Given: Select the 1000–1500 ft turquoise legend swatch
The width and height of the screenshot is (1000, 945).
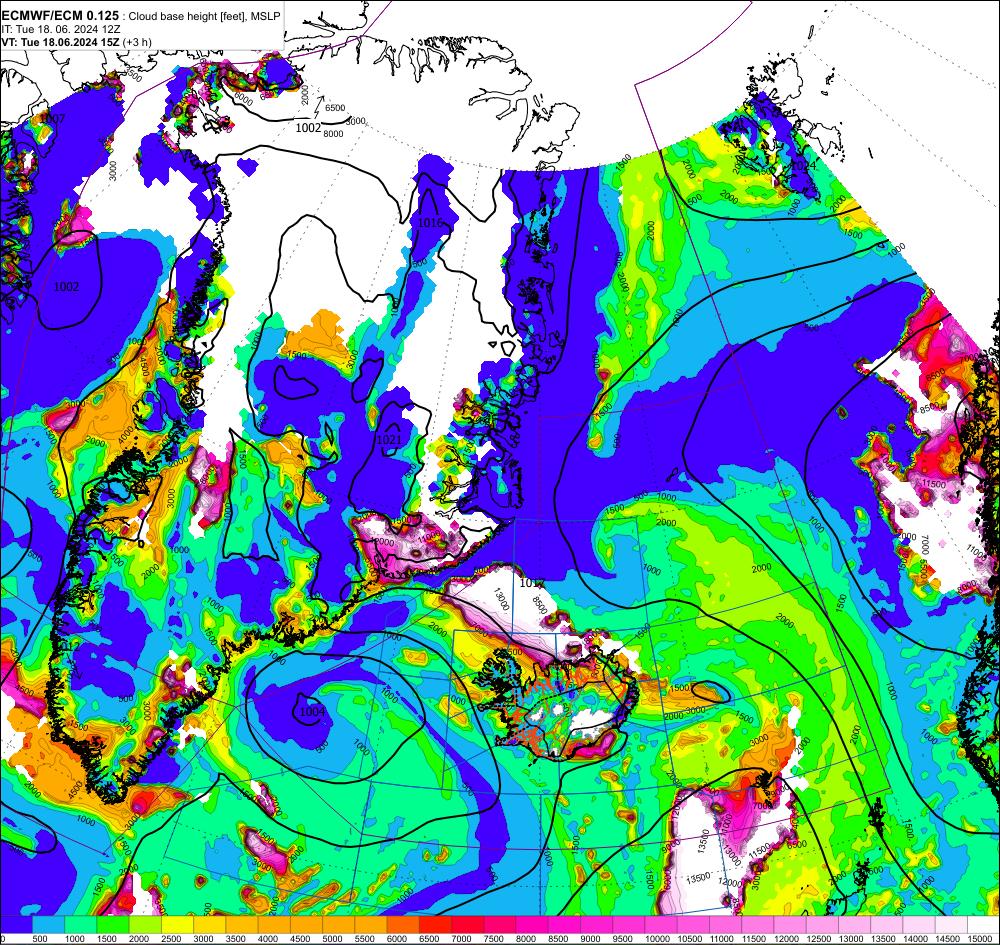Looking at the screenshot, I should [x=81, y=925].
